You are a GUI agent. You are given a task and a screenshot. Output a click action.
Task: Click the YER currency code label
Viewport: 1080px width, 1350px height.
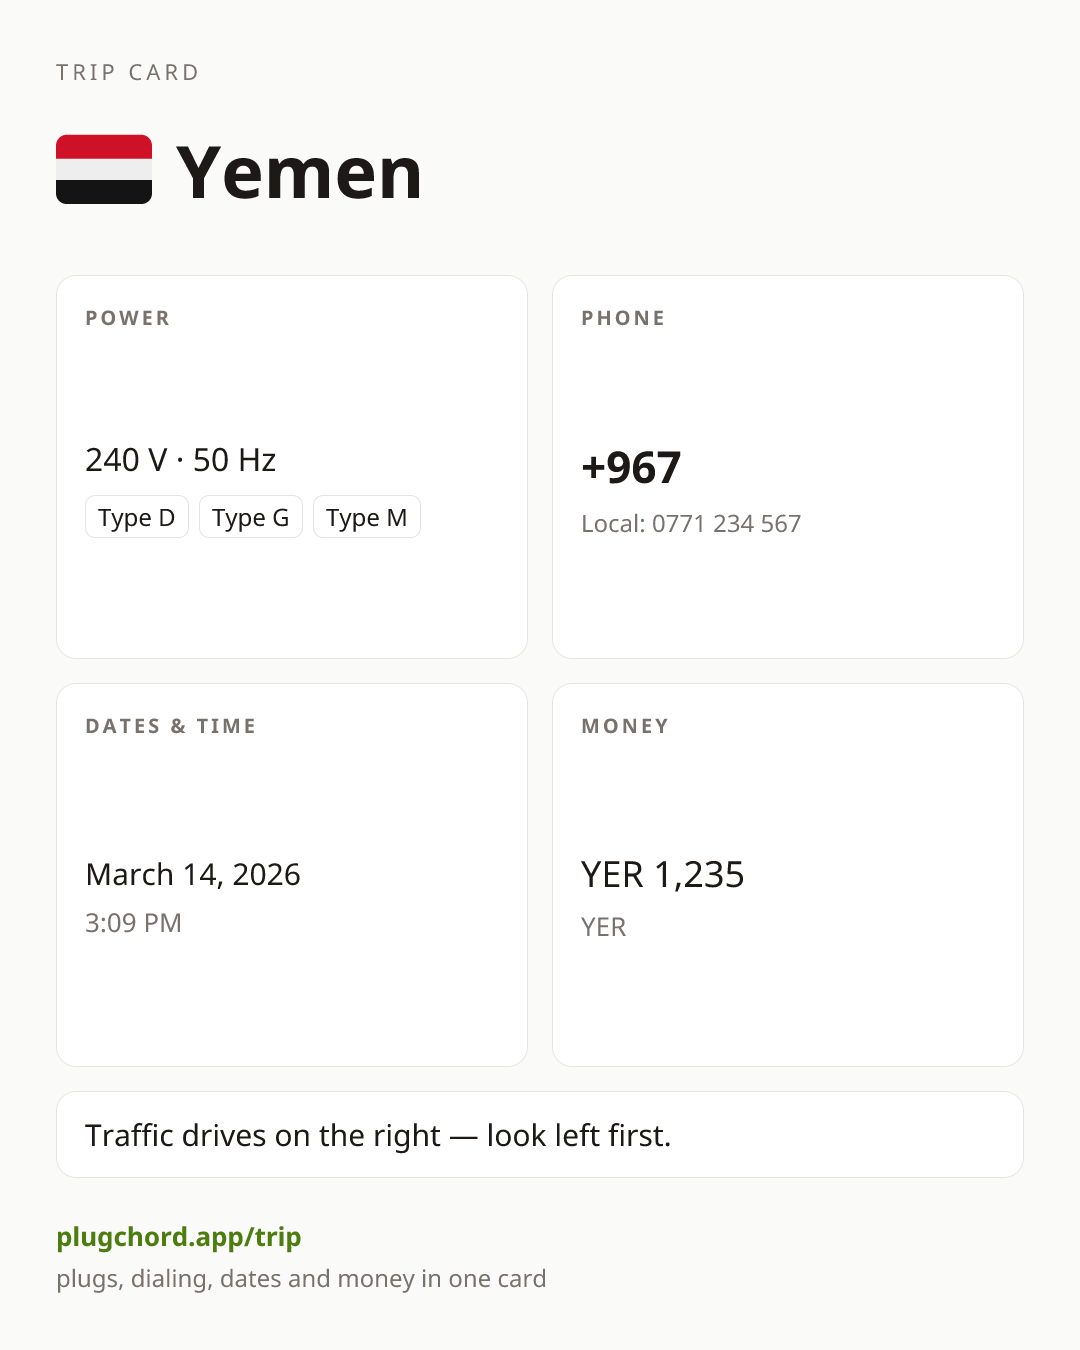(x=604, y=927)
